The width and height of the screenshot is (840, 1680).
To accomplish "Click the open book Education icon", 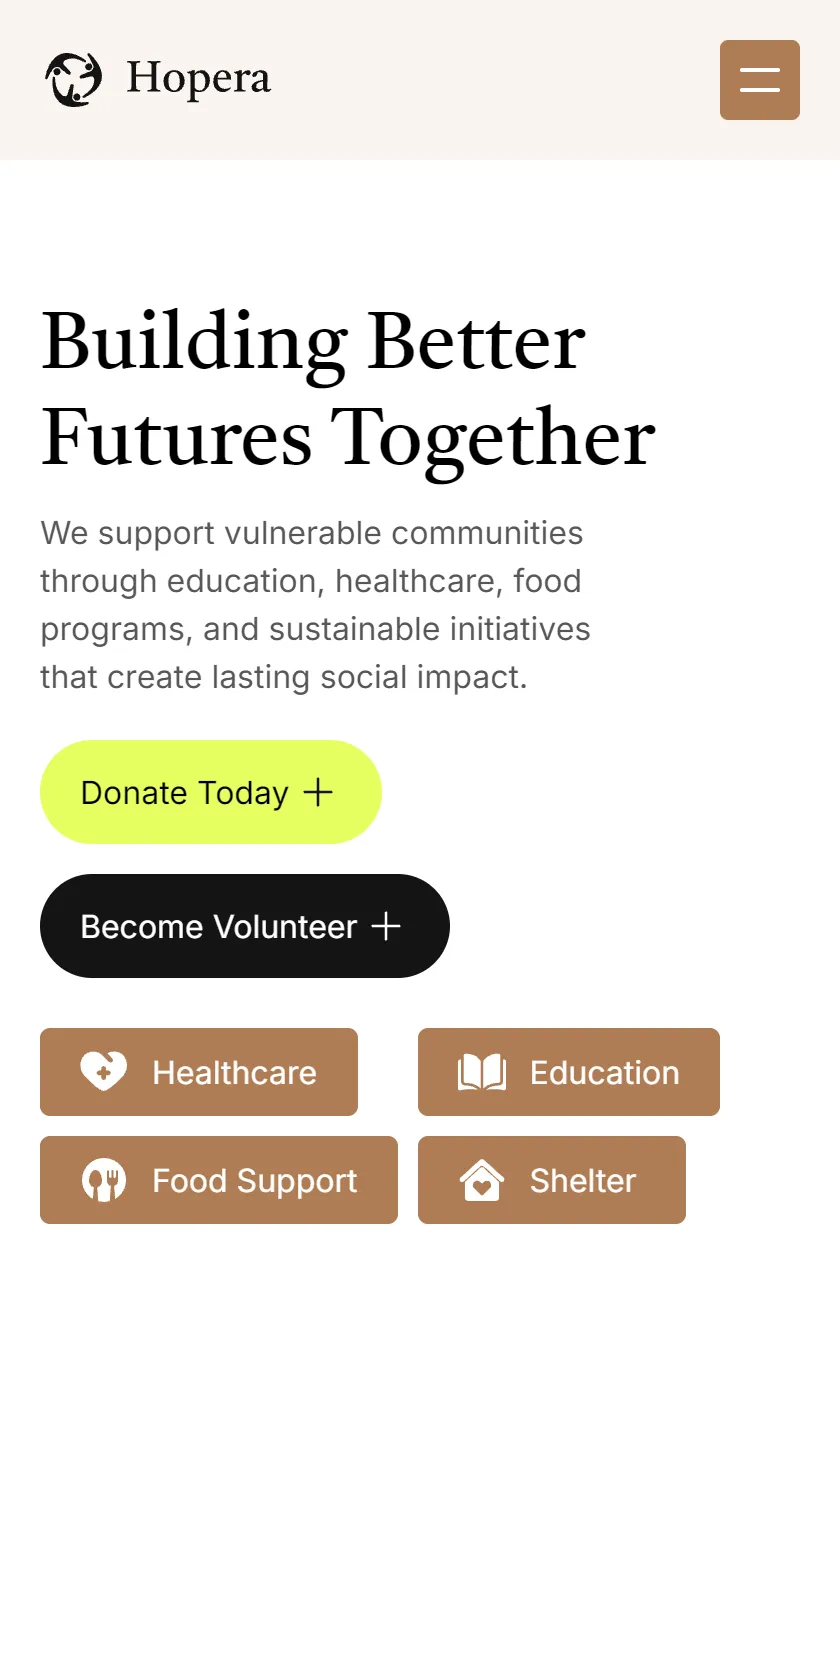I will point(482,1072).
